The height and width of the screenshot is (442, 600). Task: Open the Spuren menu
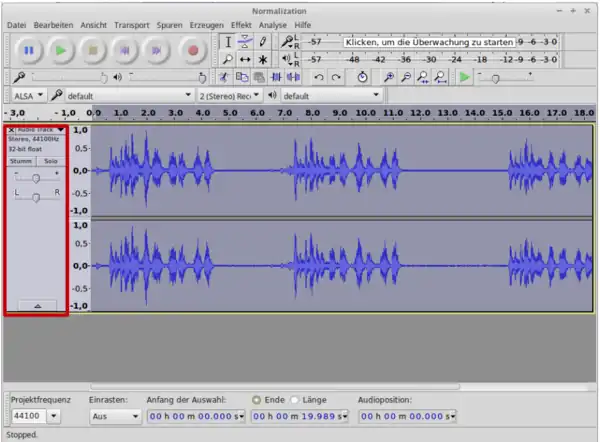coord(169,24)
